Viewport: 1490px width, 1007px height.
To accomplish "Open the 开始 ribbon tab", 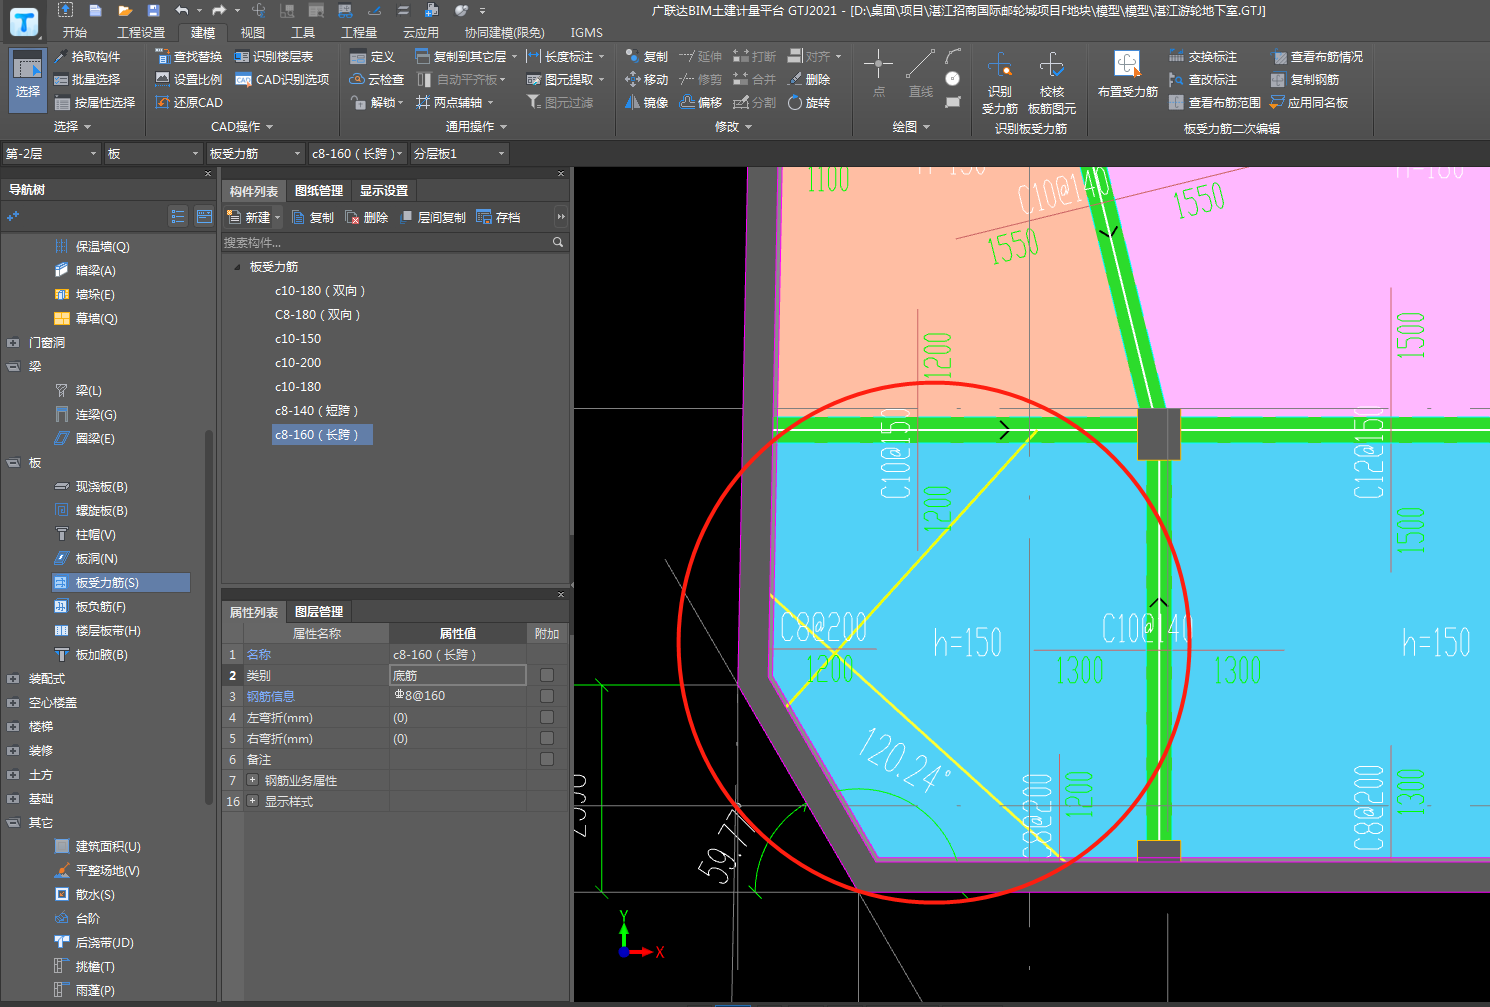I will (75, 32).
